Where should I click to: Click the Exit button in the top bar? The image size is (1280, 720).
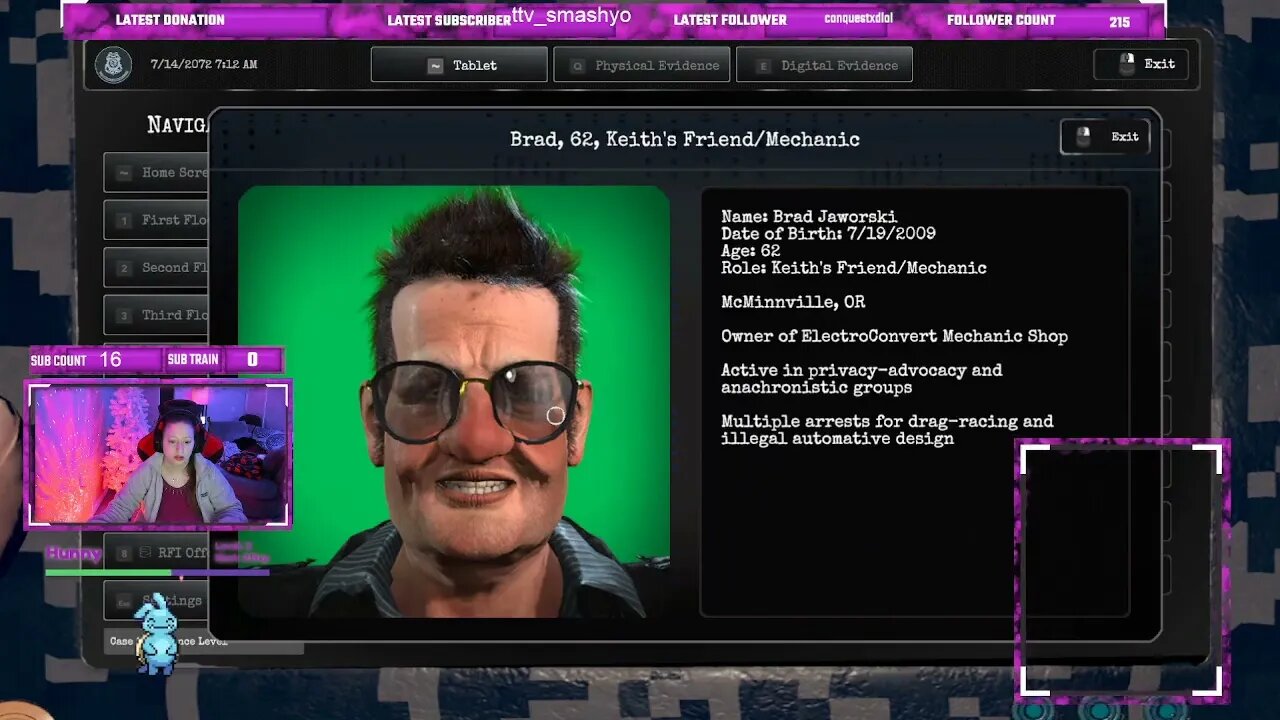click(x=1141, y=64)
